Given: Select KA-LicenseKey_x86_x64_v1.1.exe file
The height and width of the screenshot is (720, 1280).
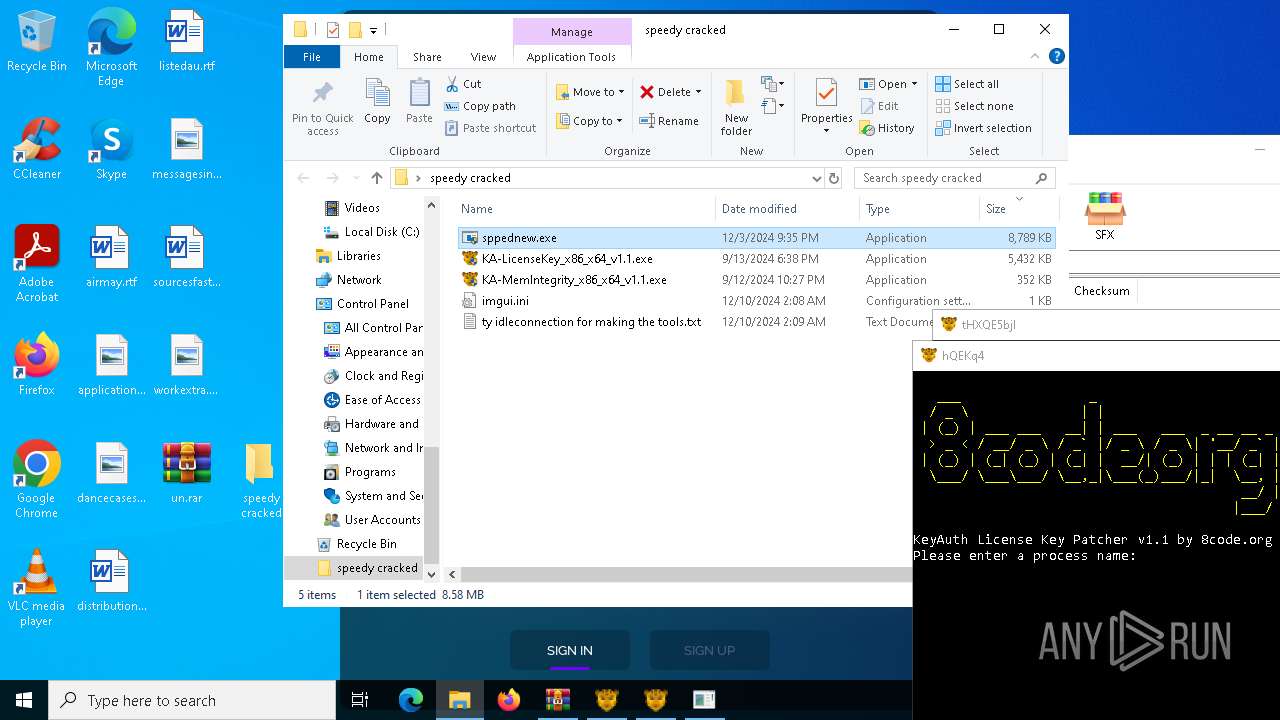Looking at the screenshot, I should tap(757, 259).
